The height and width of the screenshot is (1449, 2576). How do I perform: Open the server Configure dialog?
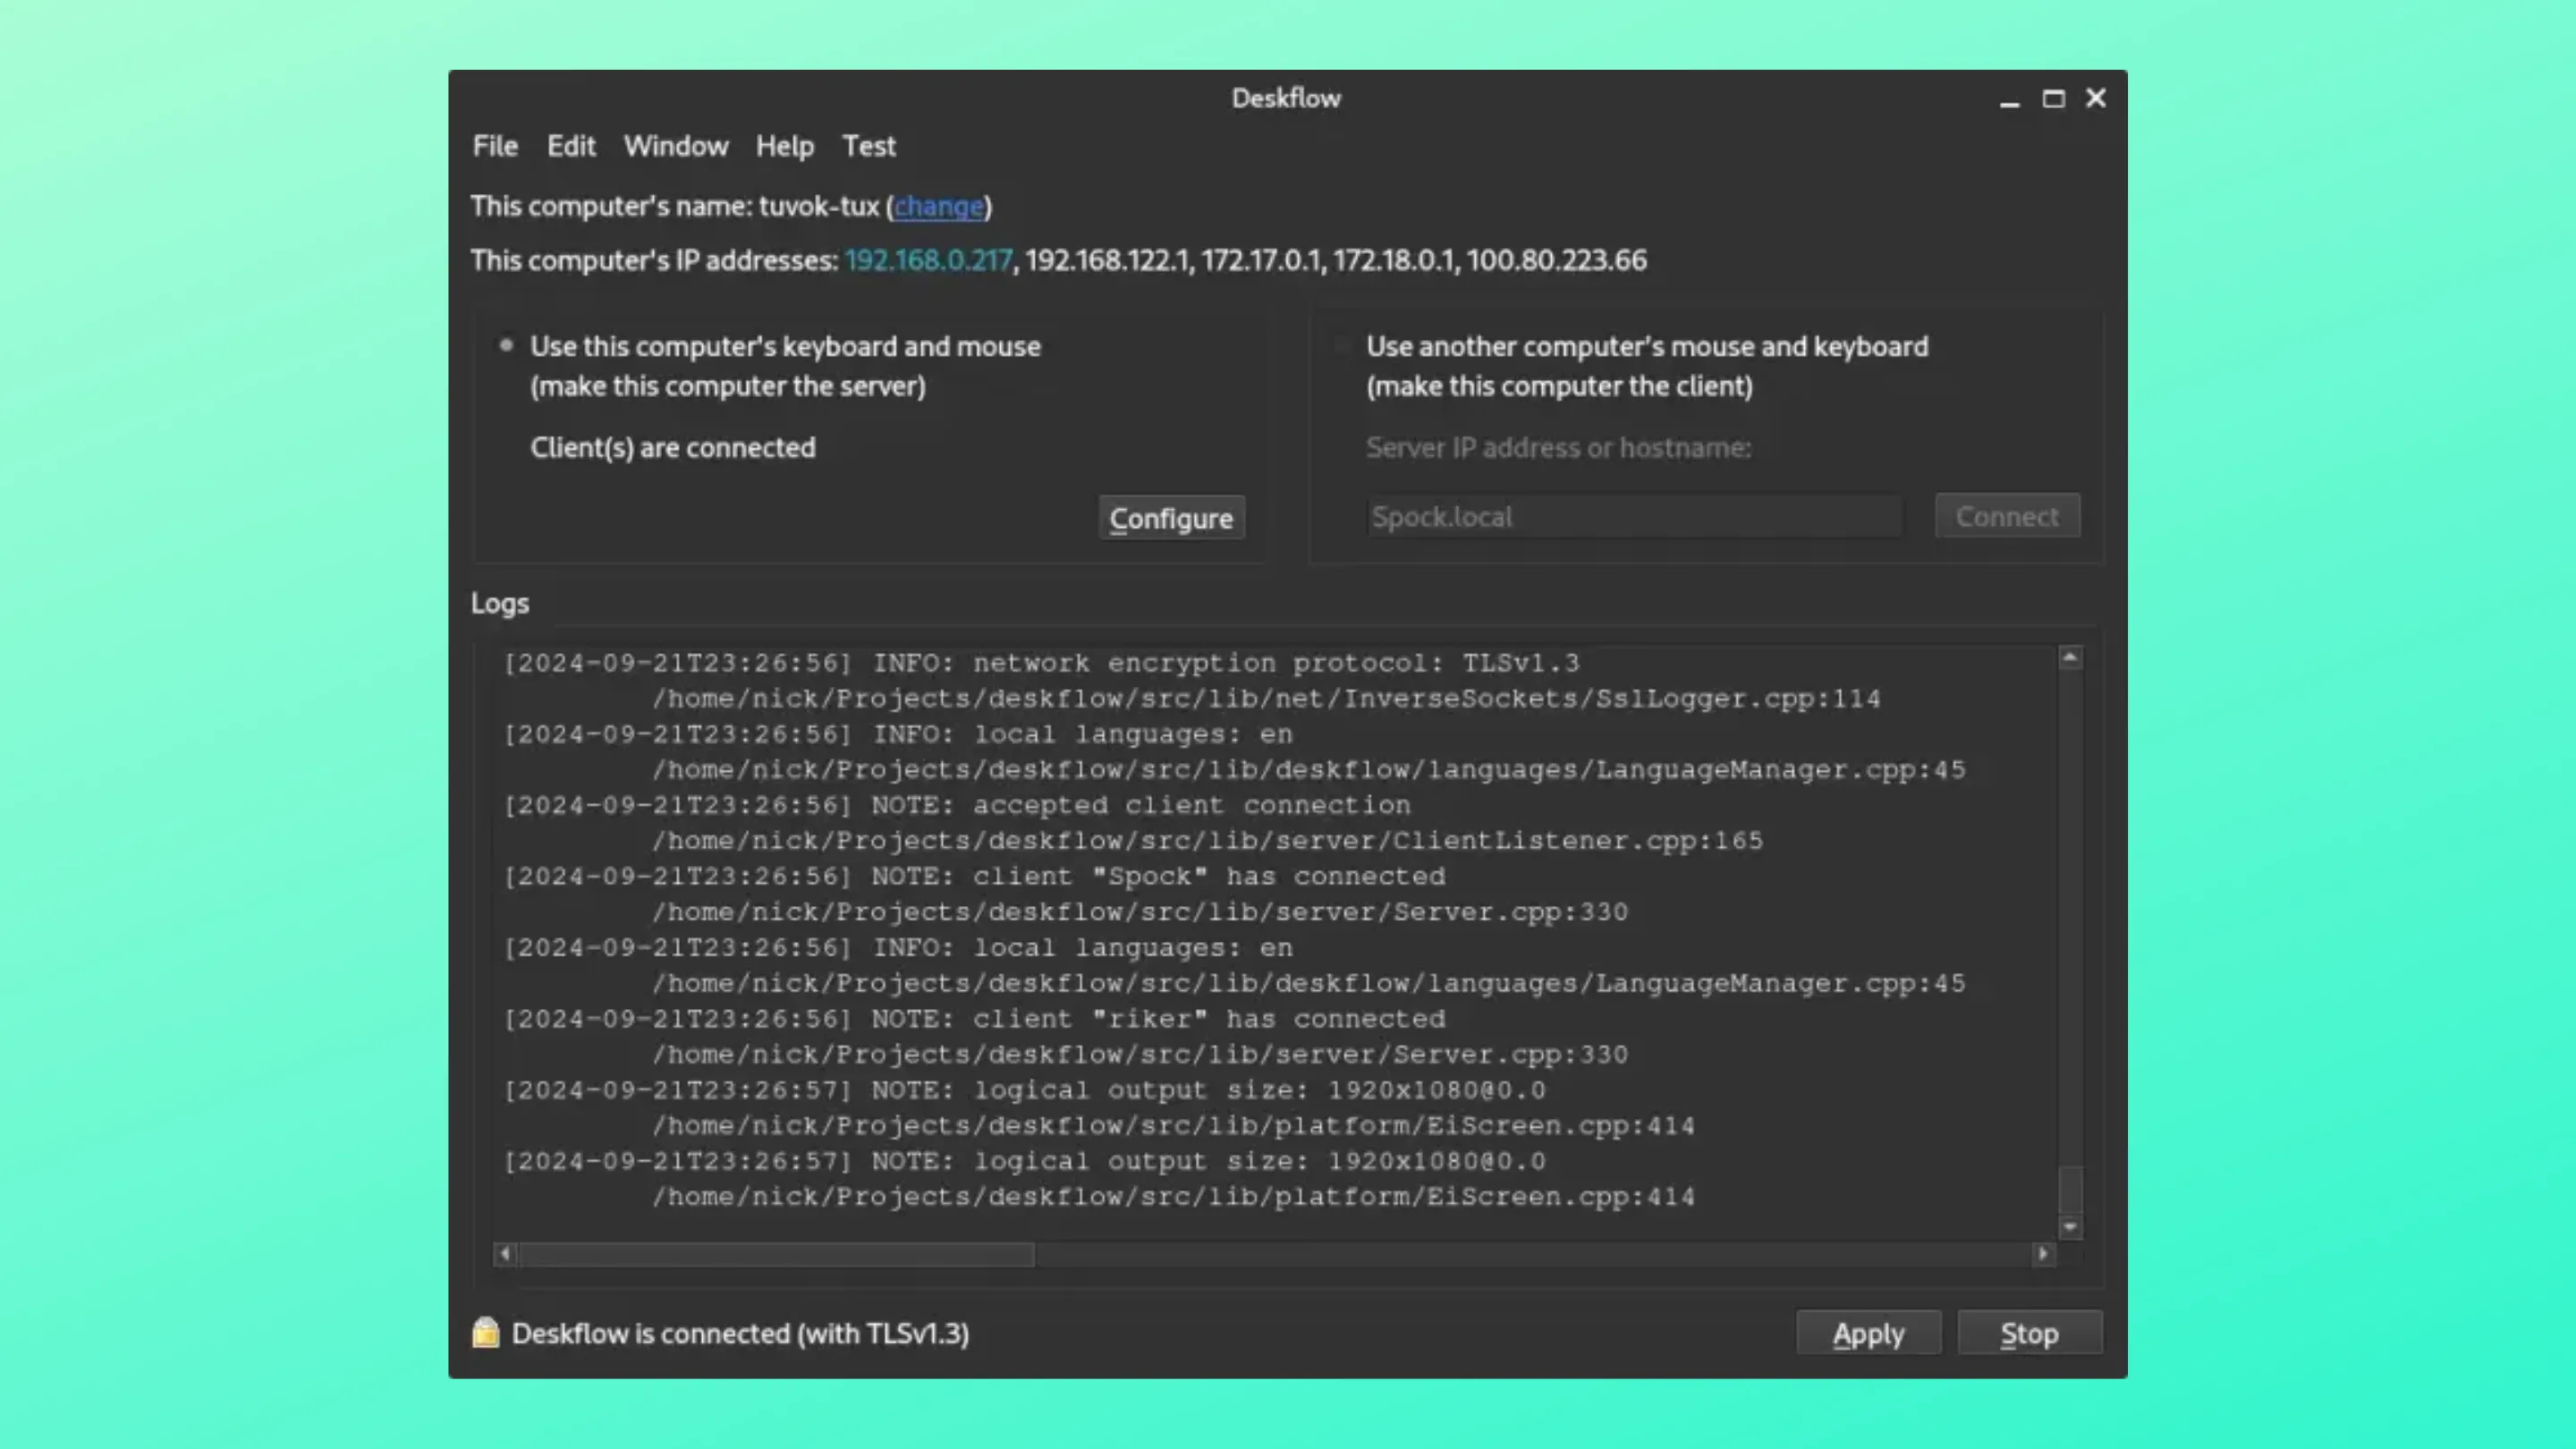tap(1171, 518)
